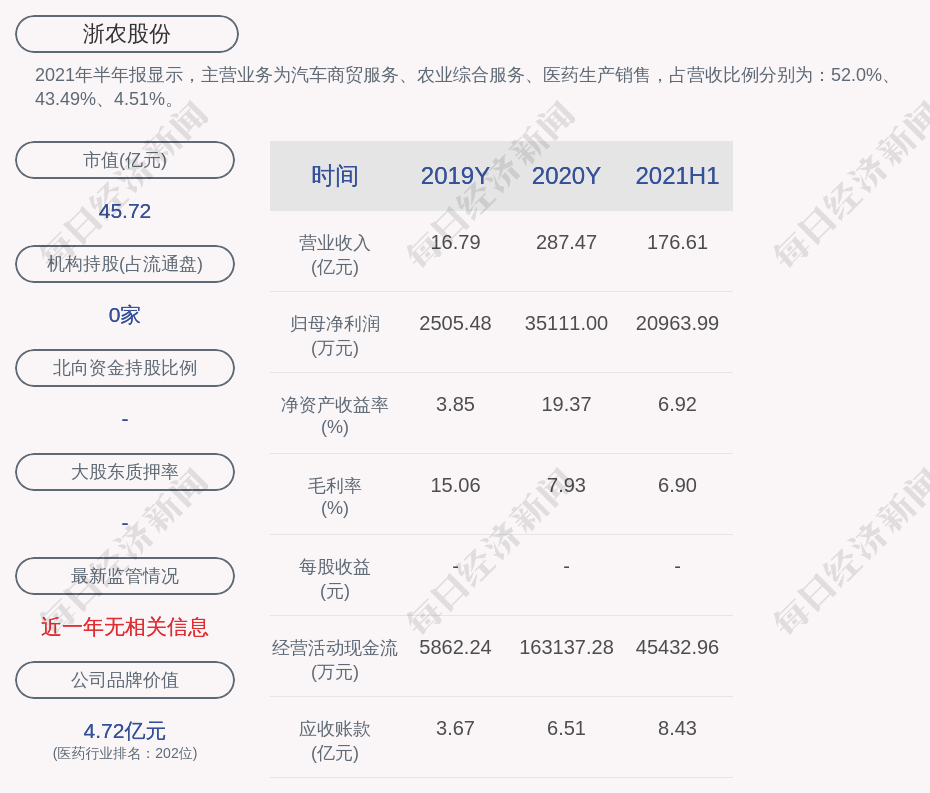Click the 45.72 market value figure
Screen dimensions: 930x793
(x=125, y=211)
